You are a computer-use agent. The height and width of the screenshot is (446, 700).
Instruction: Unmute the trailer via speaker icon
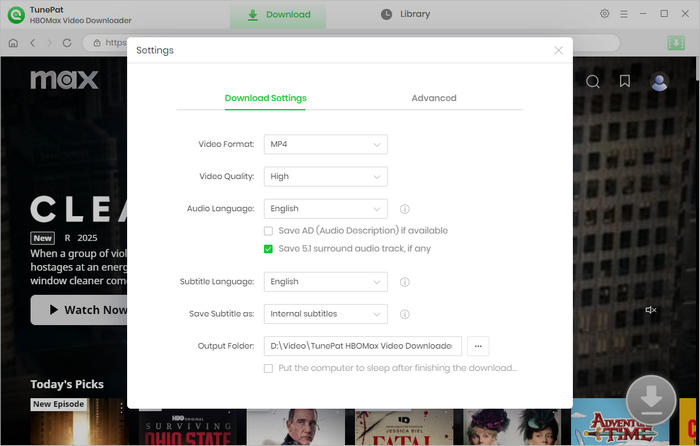tap(650, 309)
